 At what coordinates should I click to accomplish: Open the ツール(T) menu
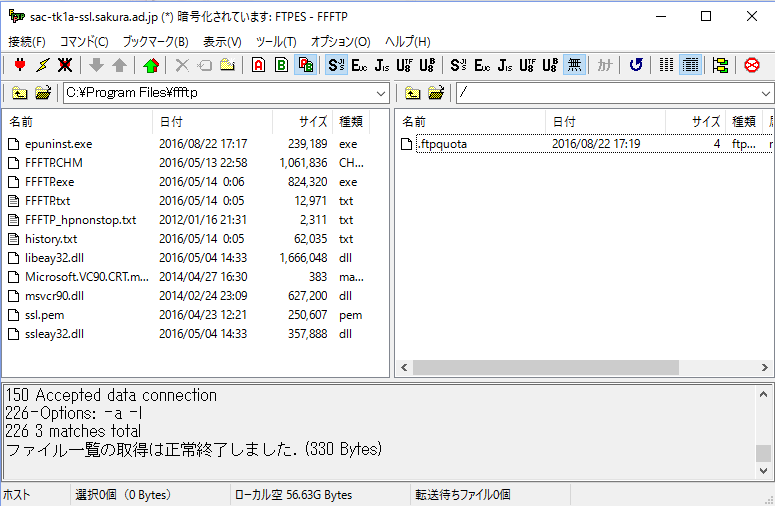276,42
